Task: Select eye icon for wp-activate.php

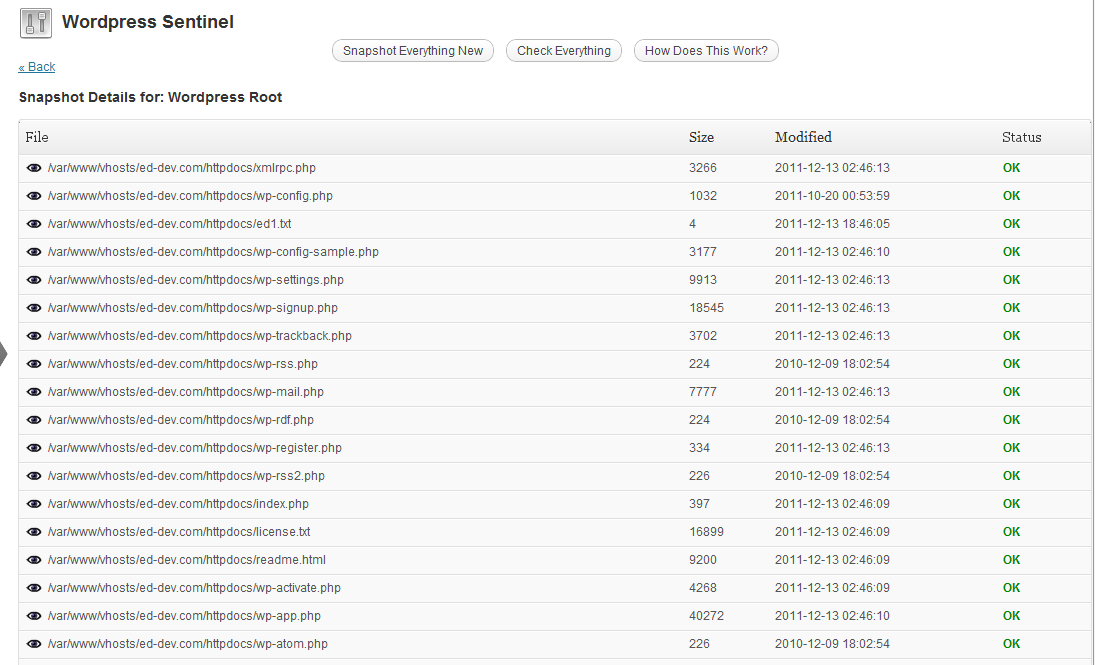Action: pos(34,587)
